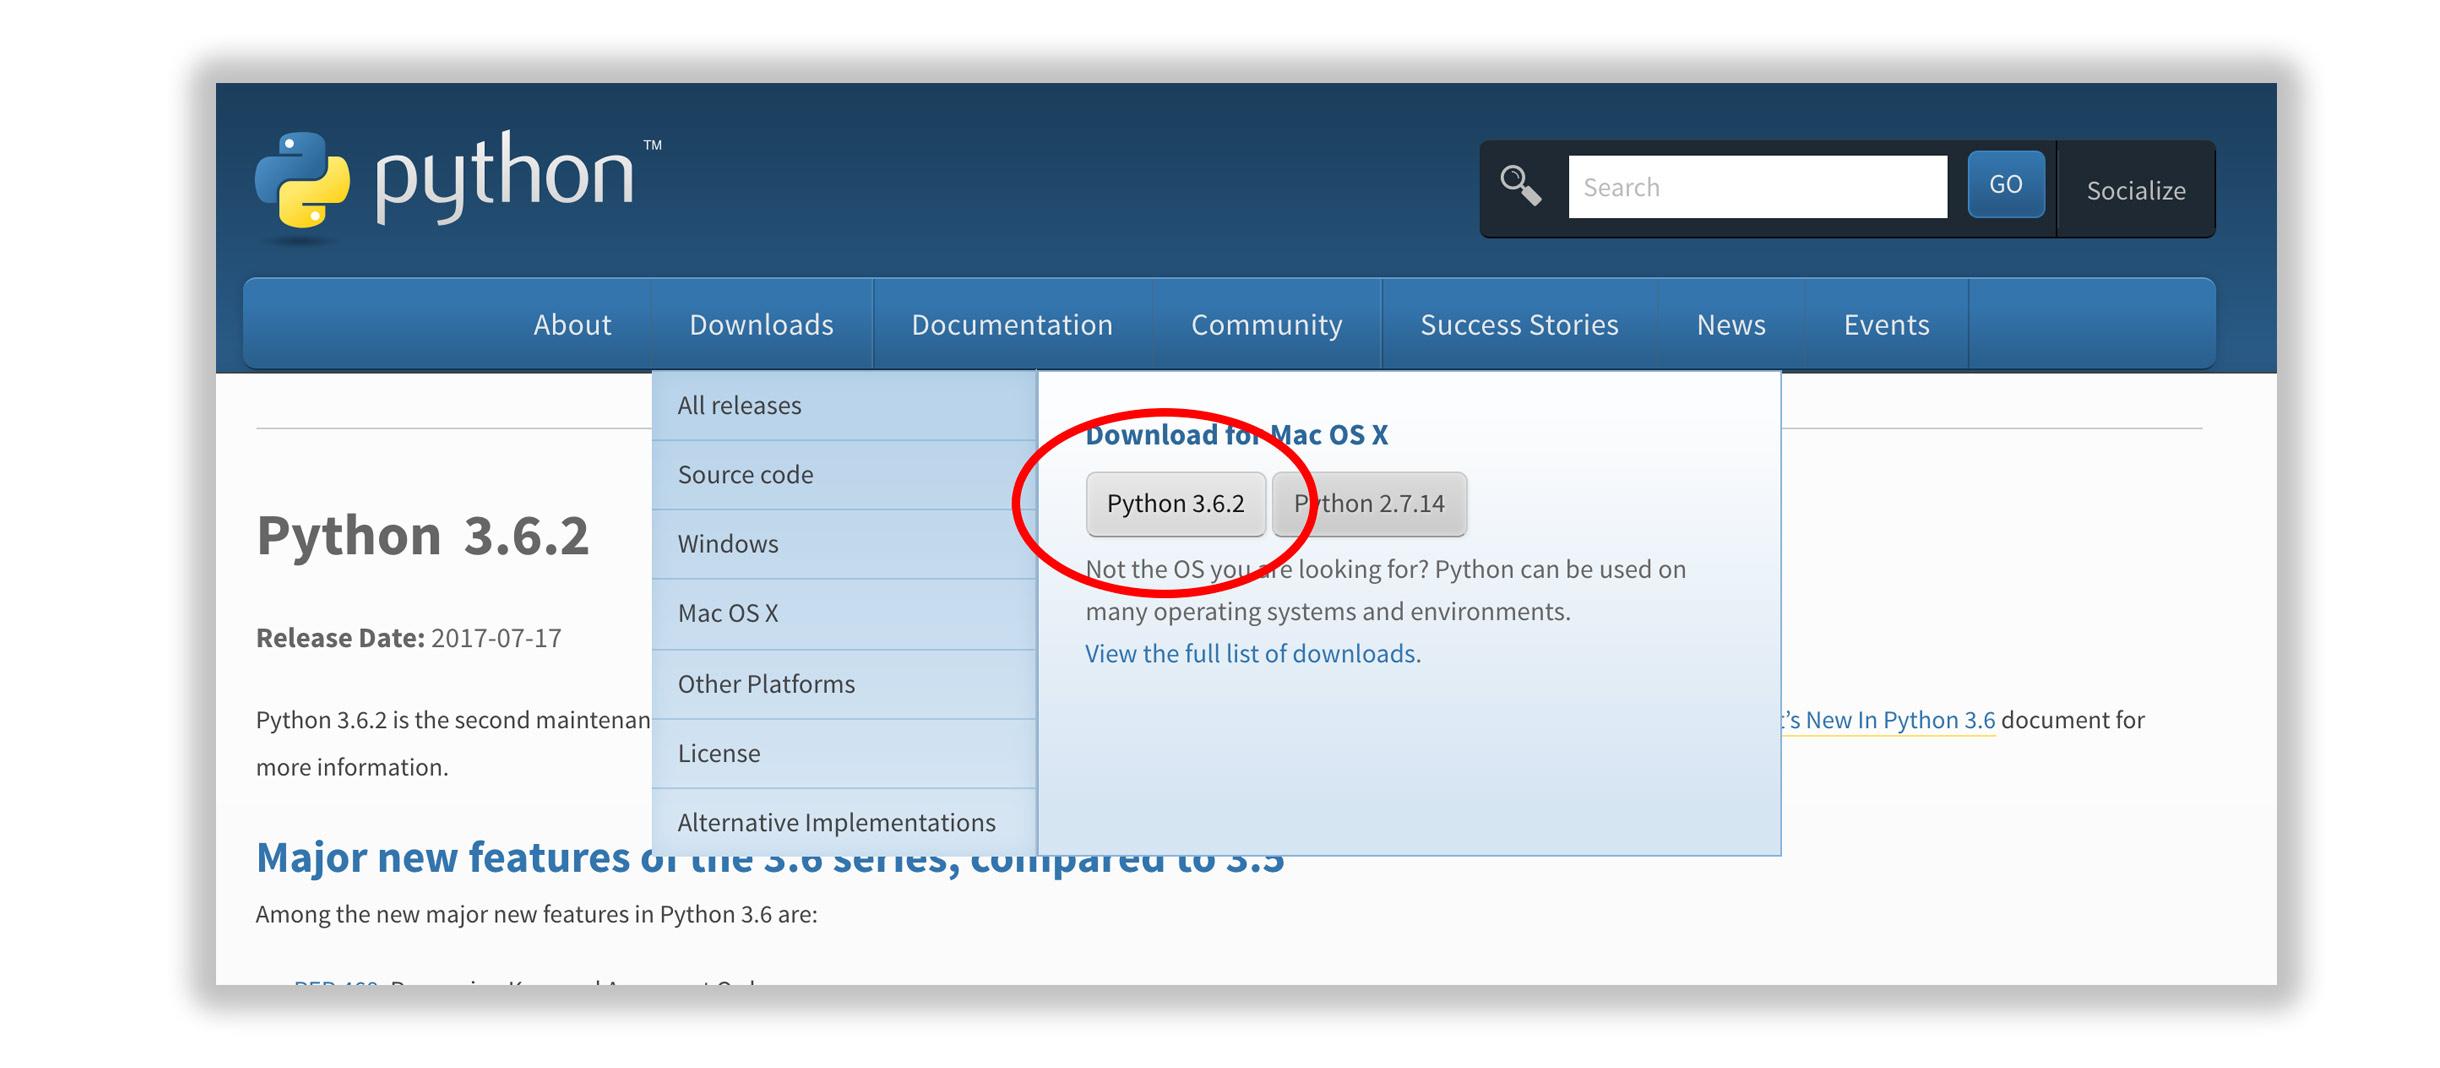Select Mac OS X in Downloads dropdown
The width and height of the screenshot is (2440, 1068).
(x=844, y=613)
